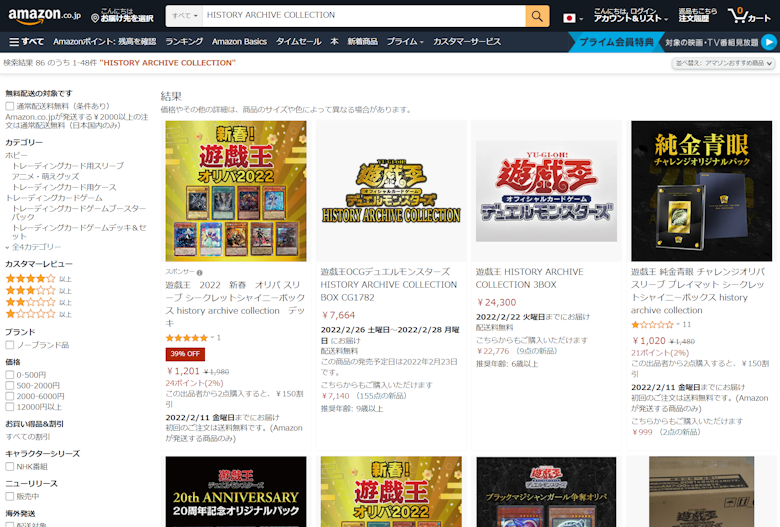
Task: Open 本 in navigation bar
Action: pyautogui.click(x=334, y=42)
